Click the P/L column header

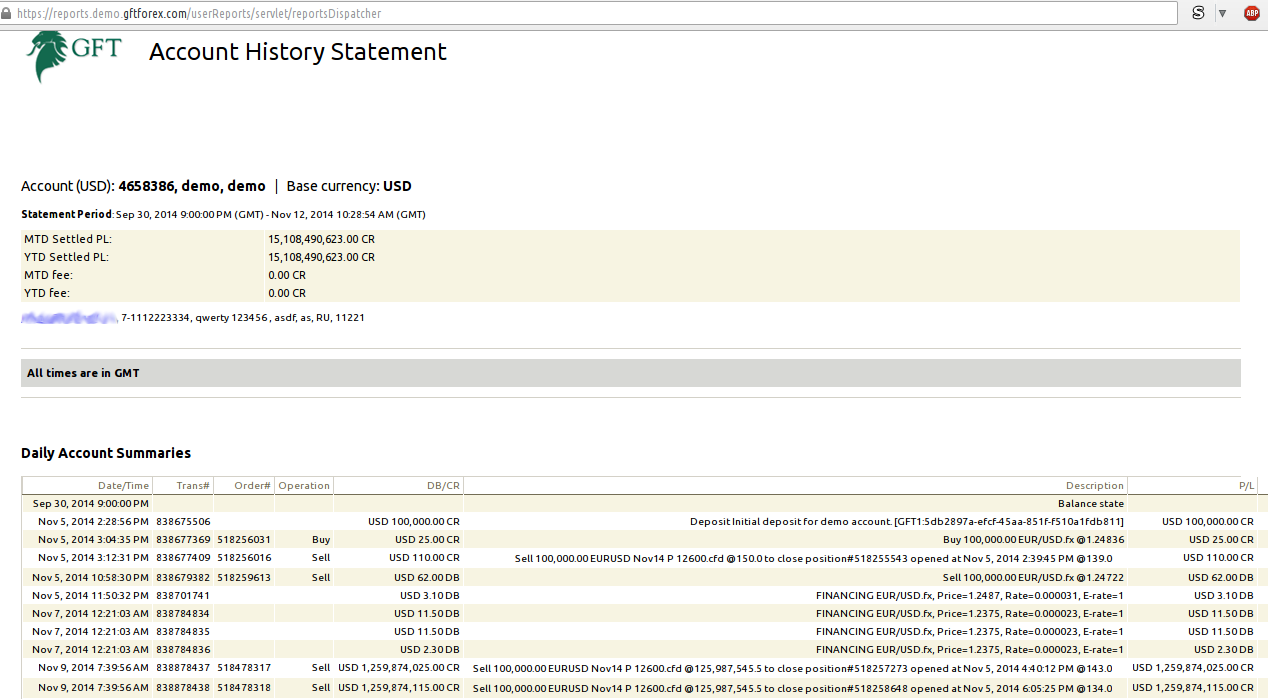(1246, 486)
